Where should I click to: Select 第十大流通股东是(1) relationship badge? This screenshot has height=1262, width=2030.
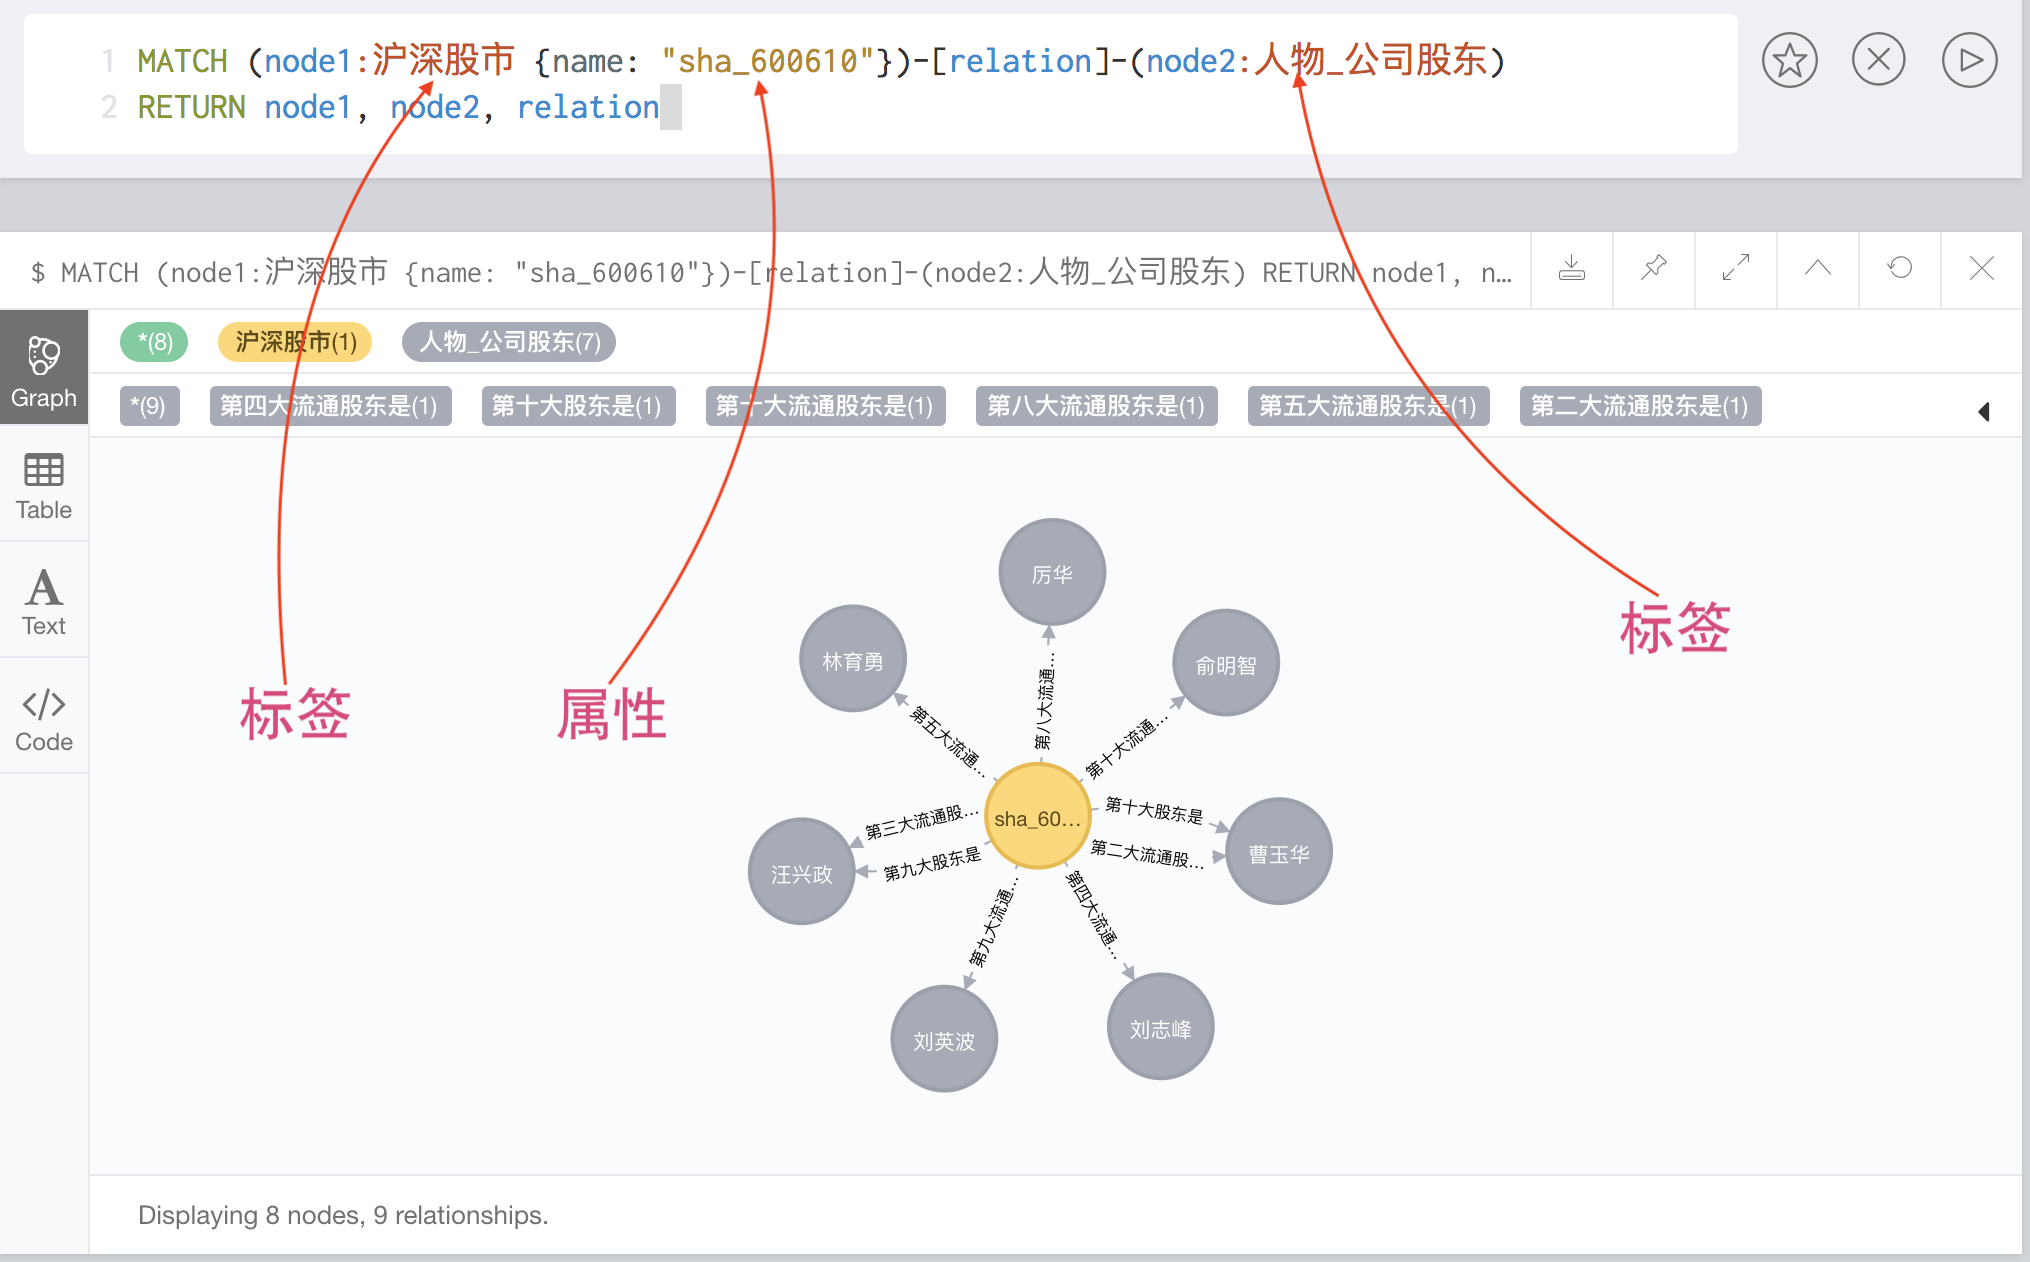click(x=825, y=406)
